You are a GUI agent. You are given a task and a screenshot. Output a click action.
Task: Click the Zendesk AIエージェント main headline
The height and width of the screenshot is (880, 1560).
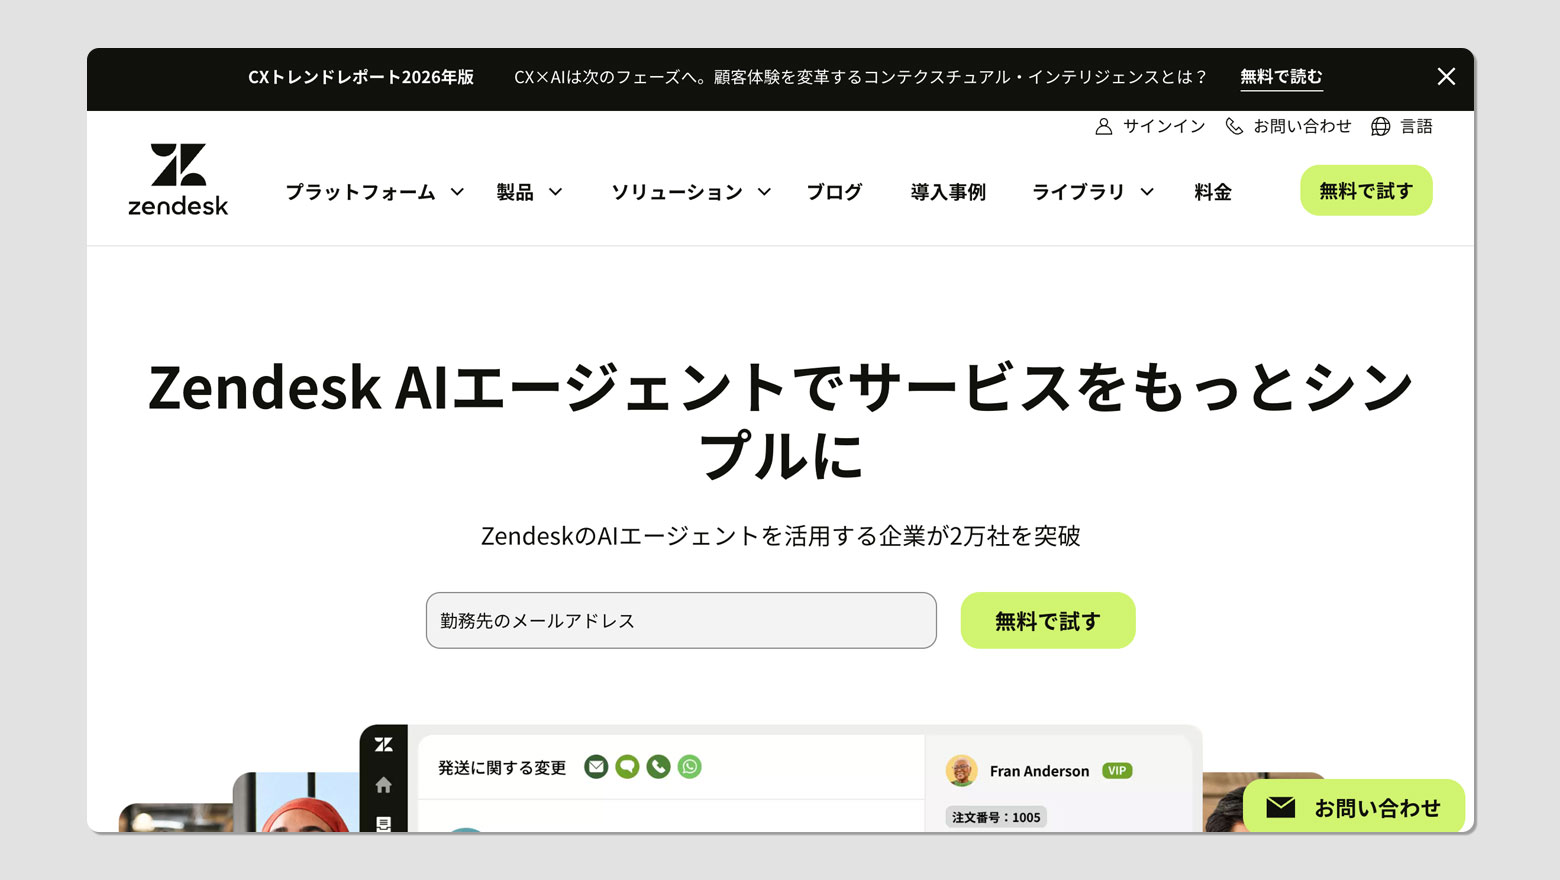click(780, 421)
